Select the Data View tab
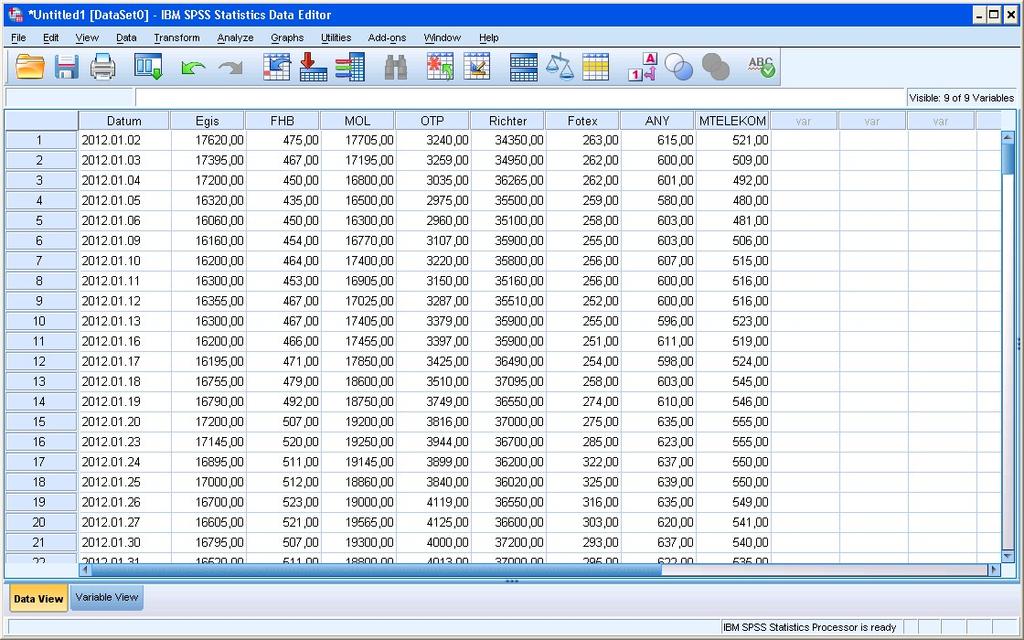Screen dimensions: 1024x640 coord(39,598)
